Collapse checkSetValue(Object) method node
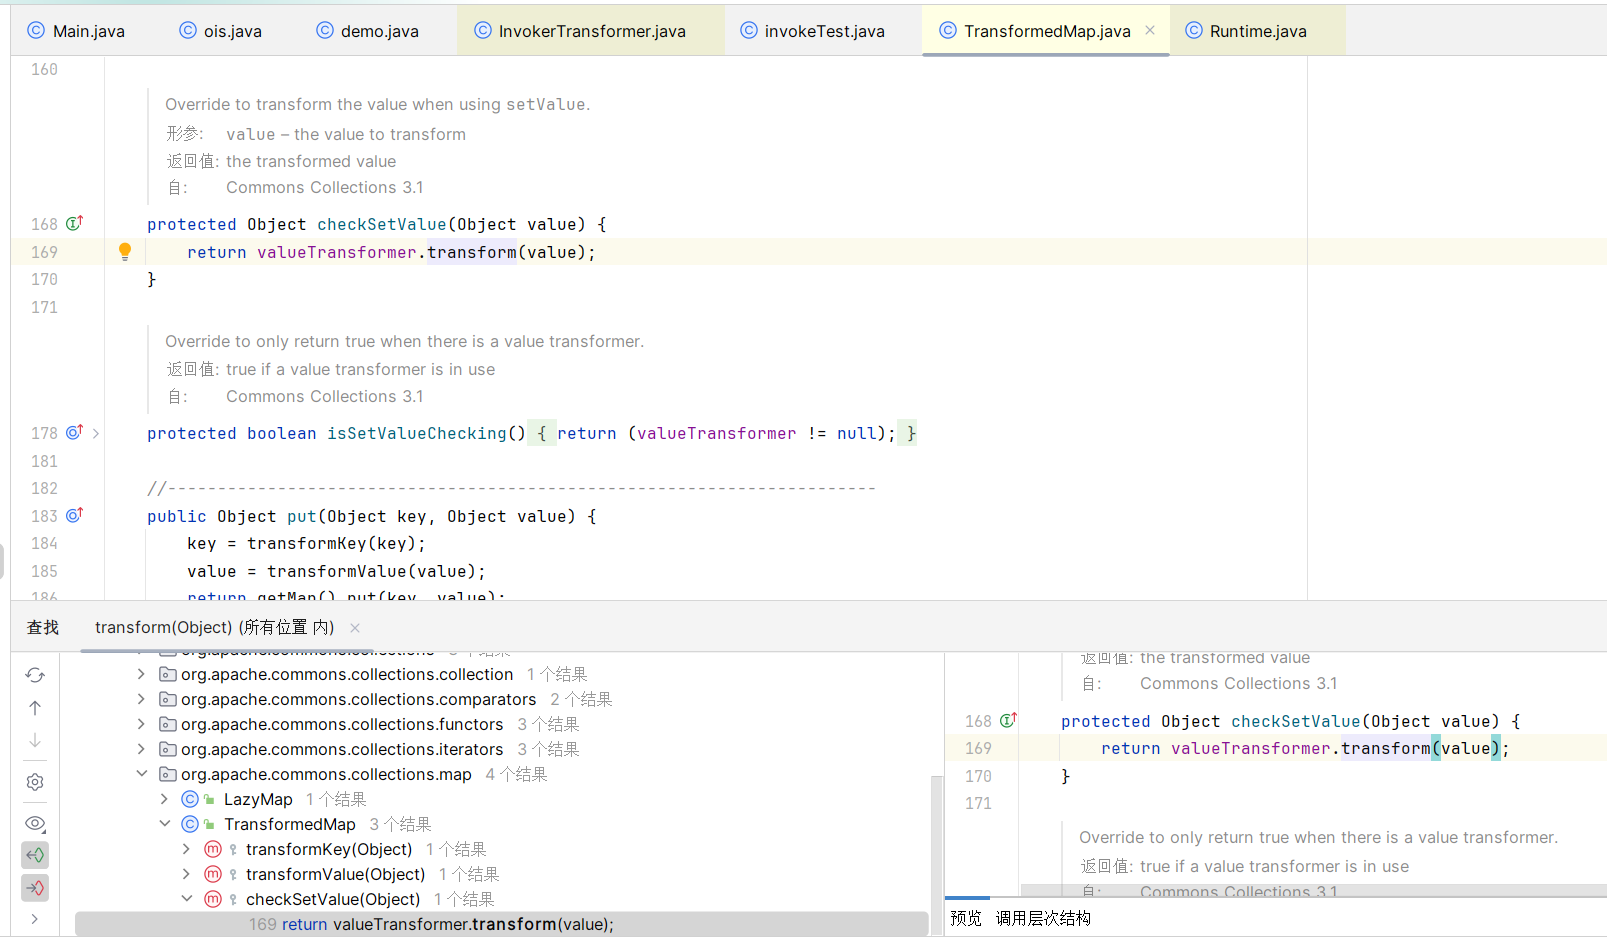This screenshot has width=1607, height=937. 186,899
